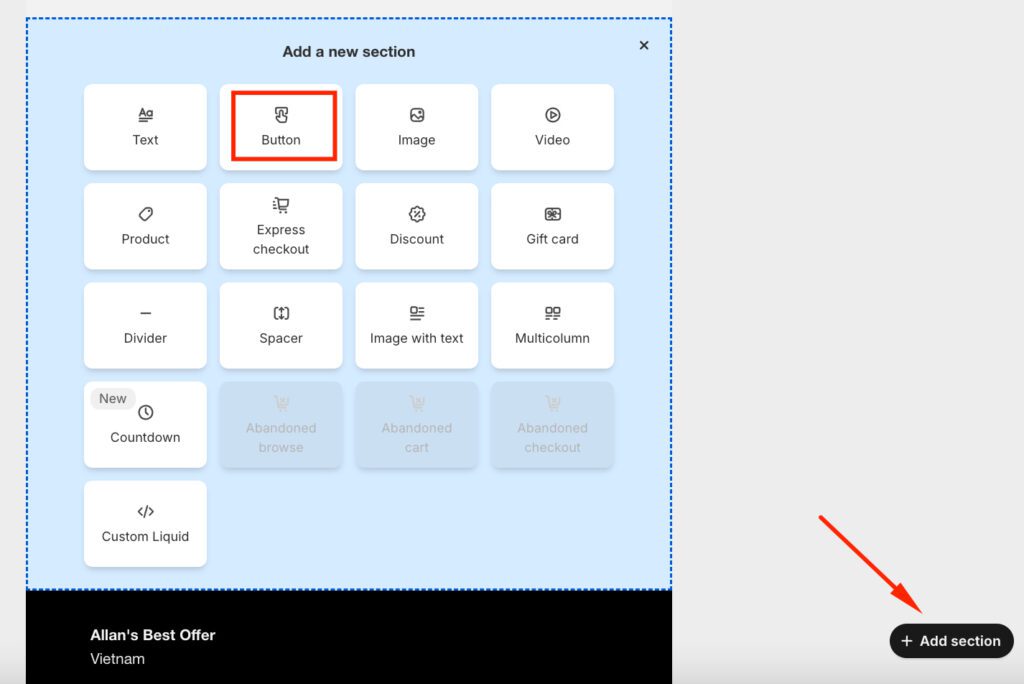Click the Abandoned cart tile
This screenshot has height=684, width=1024.
coord(416,424)
